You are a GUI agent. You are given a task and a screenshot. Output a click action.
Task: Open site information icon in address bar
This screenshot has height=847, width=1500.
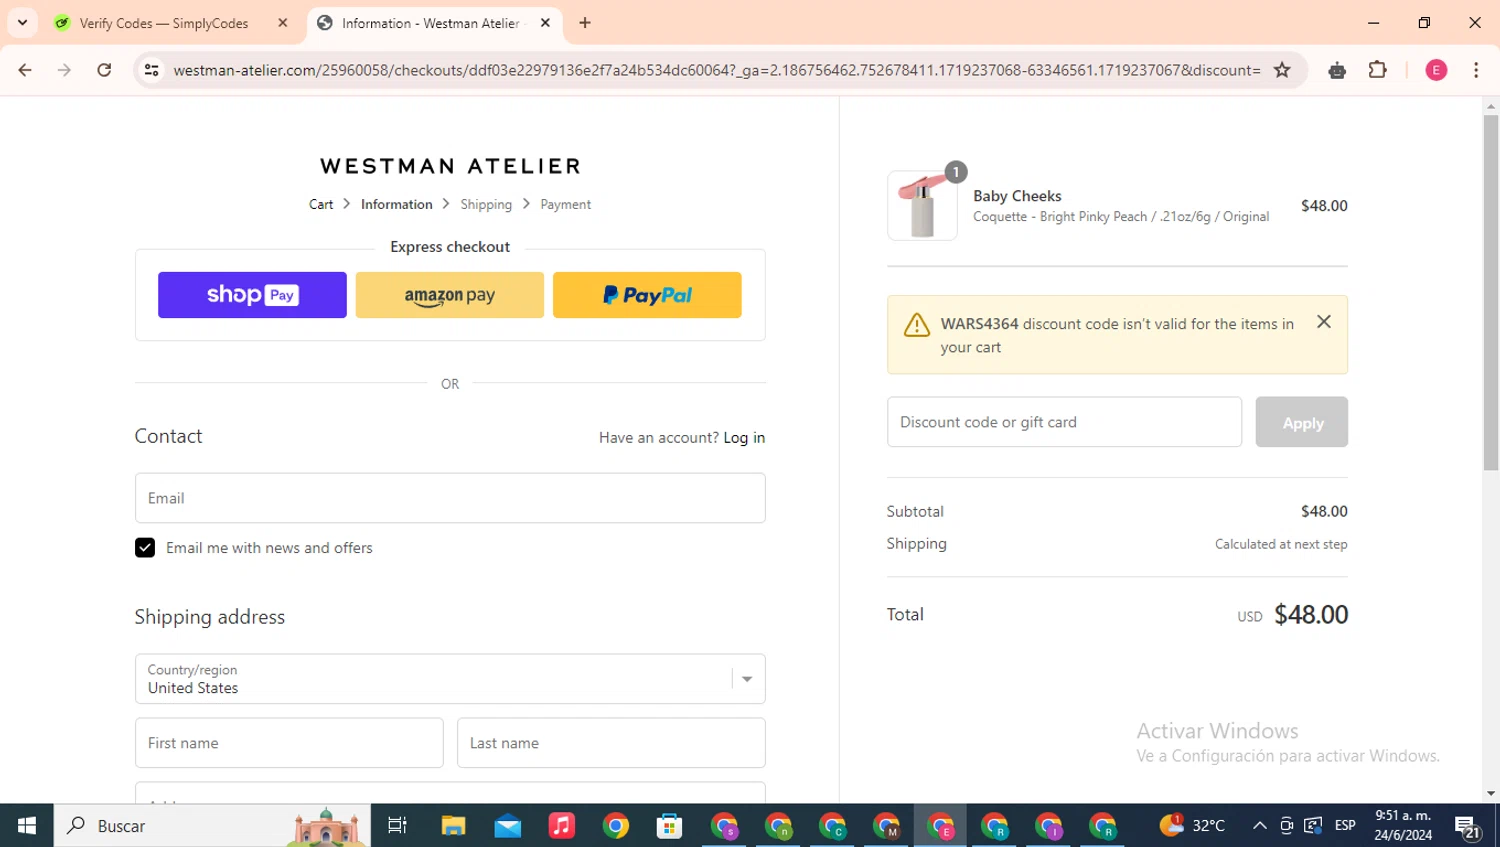click(x=152, y=70)
